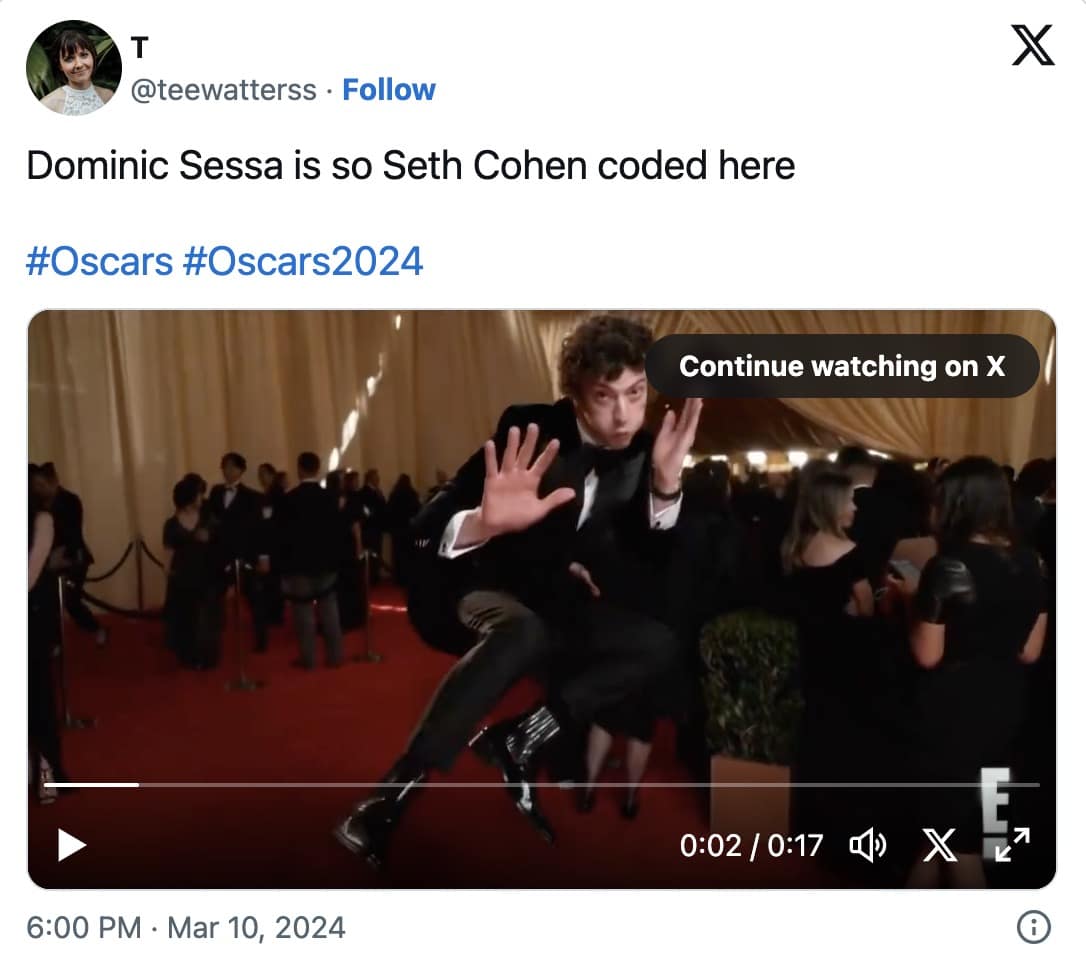Click the X share icon in the video controls

(940, 845)
